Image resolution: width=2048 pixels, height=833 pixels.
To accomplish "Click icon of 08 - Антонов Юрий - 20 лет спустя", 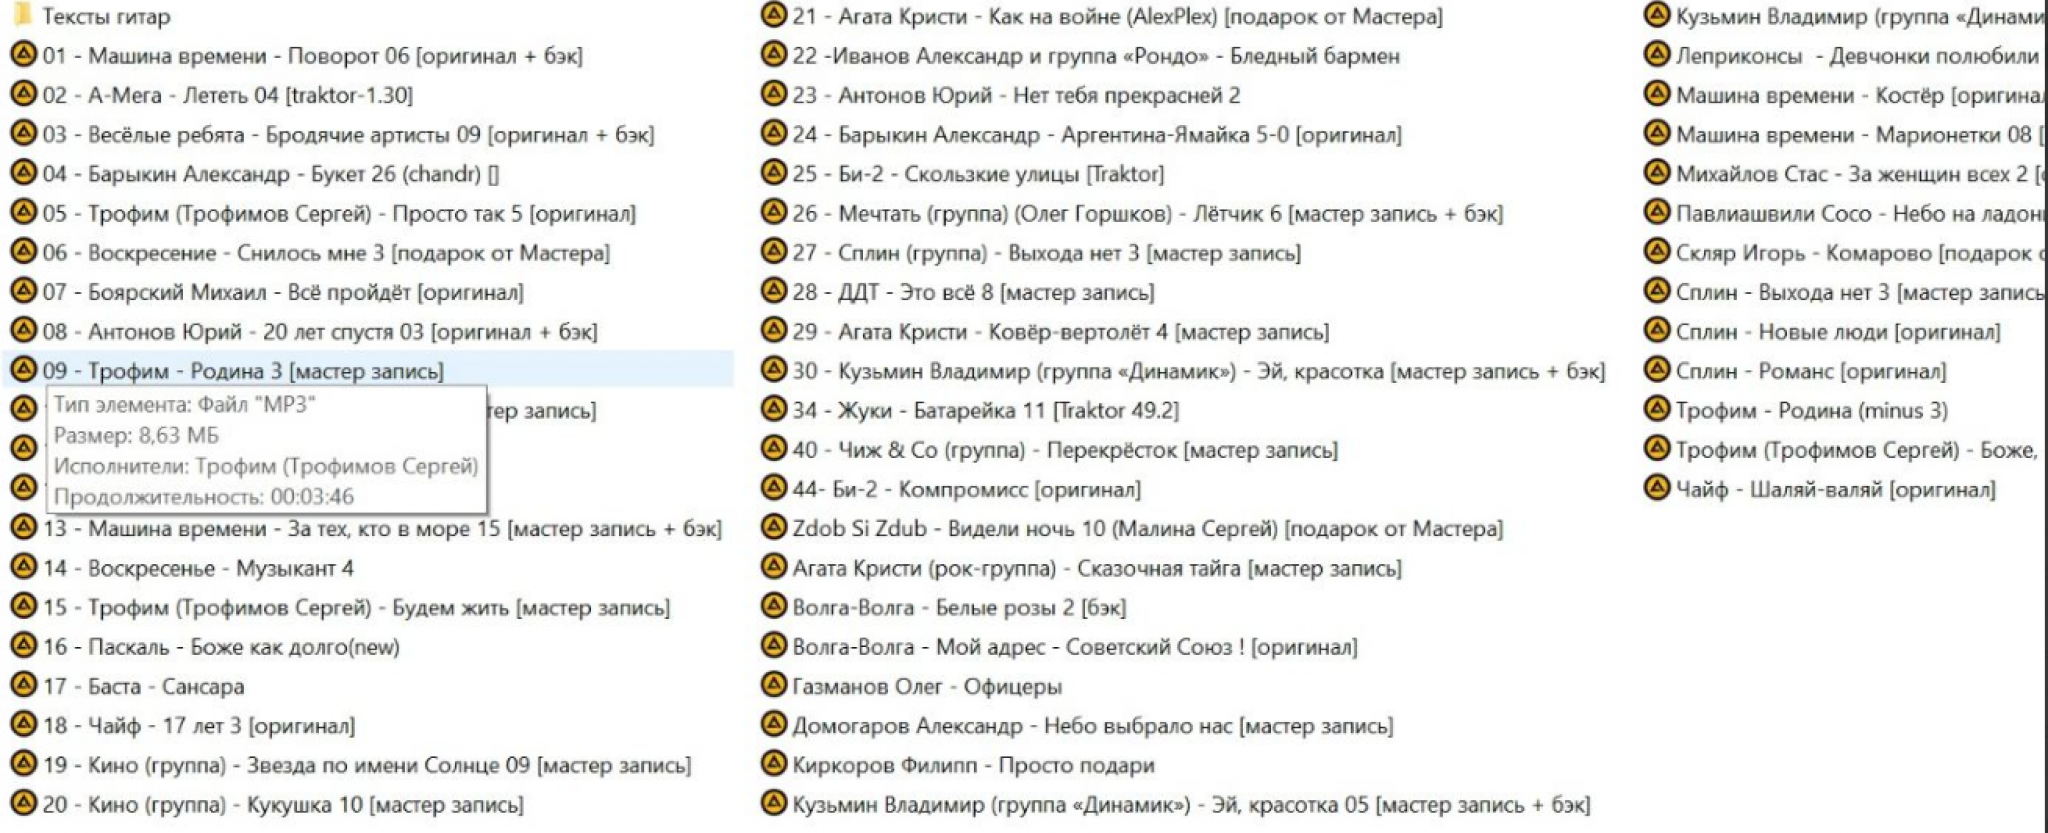I will click(x=23, y=330).
